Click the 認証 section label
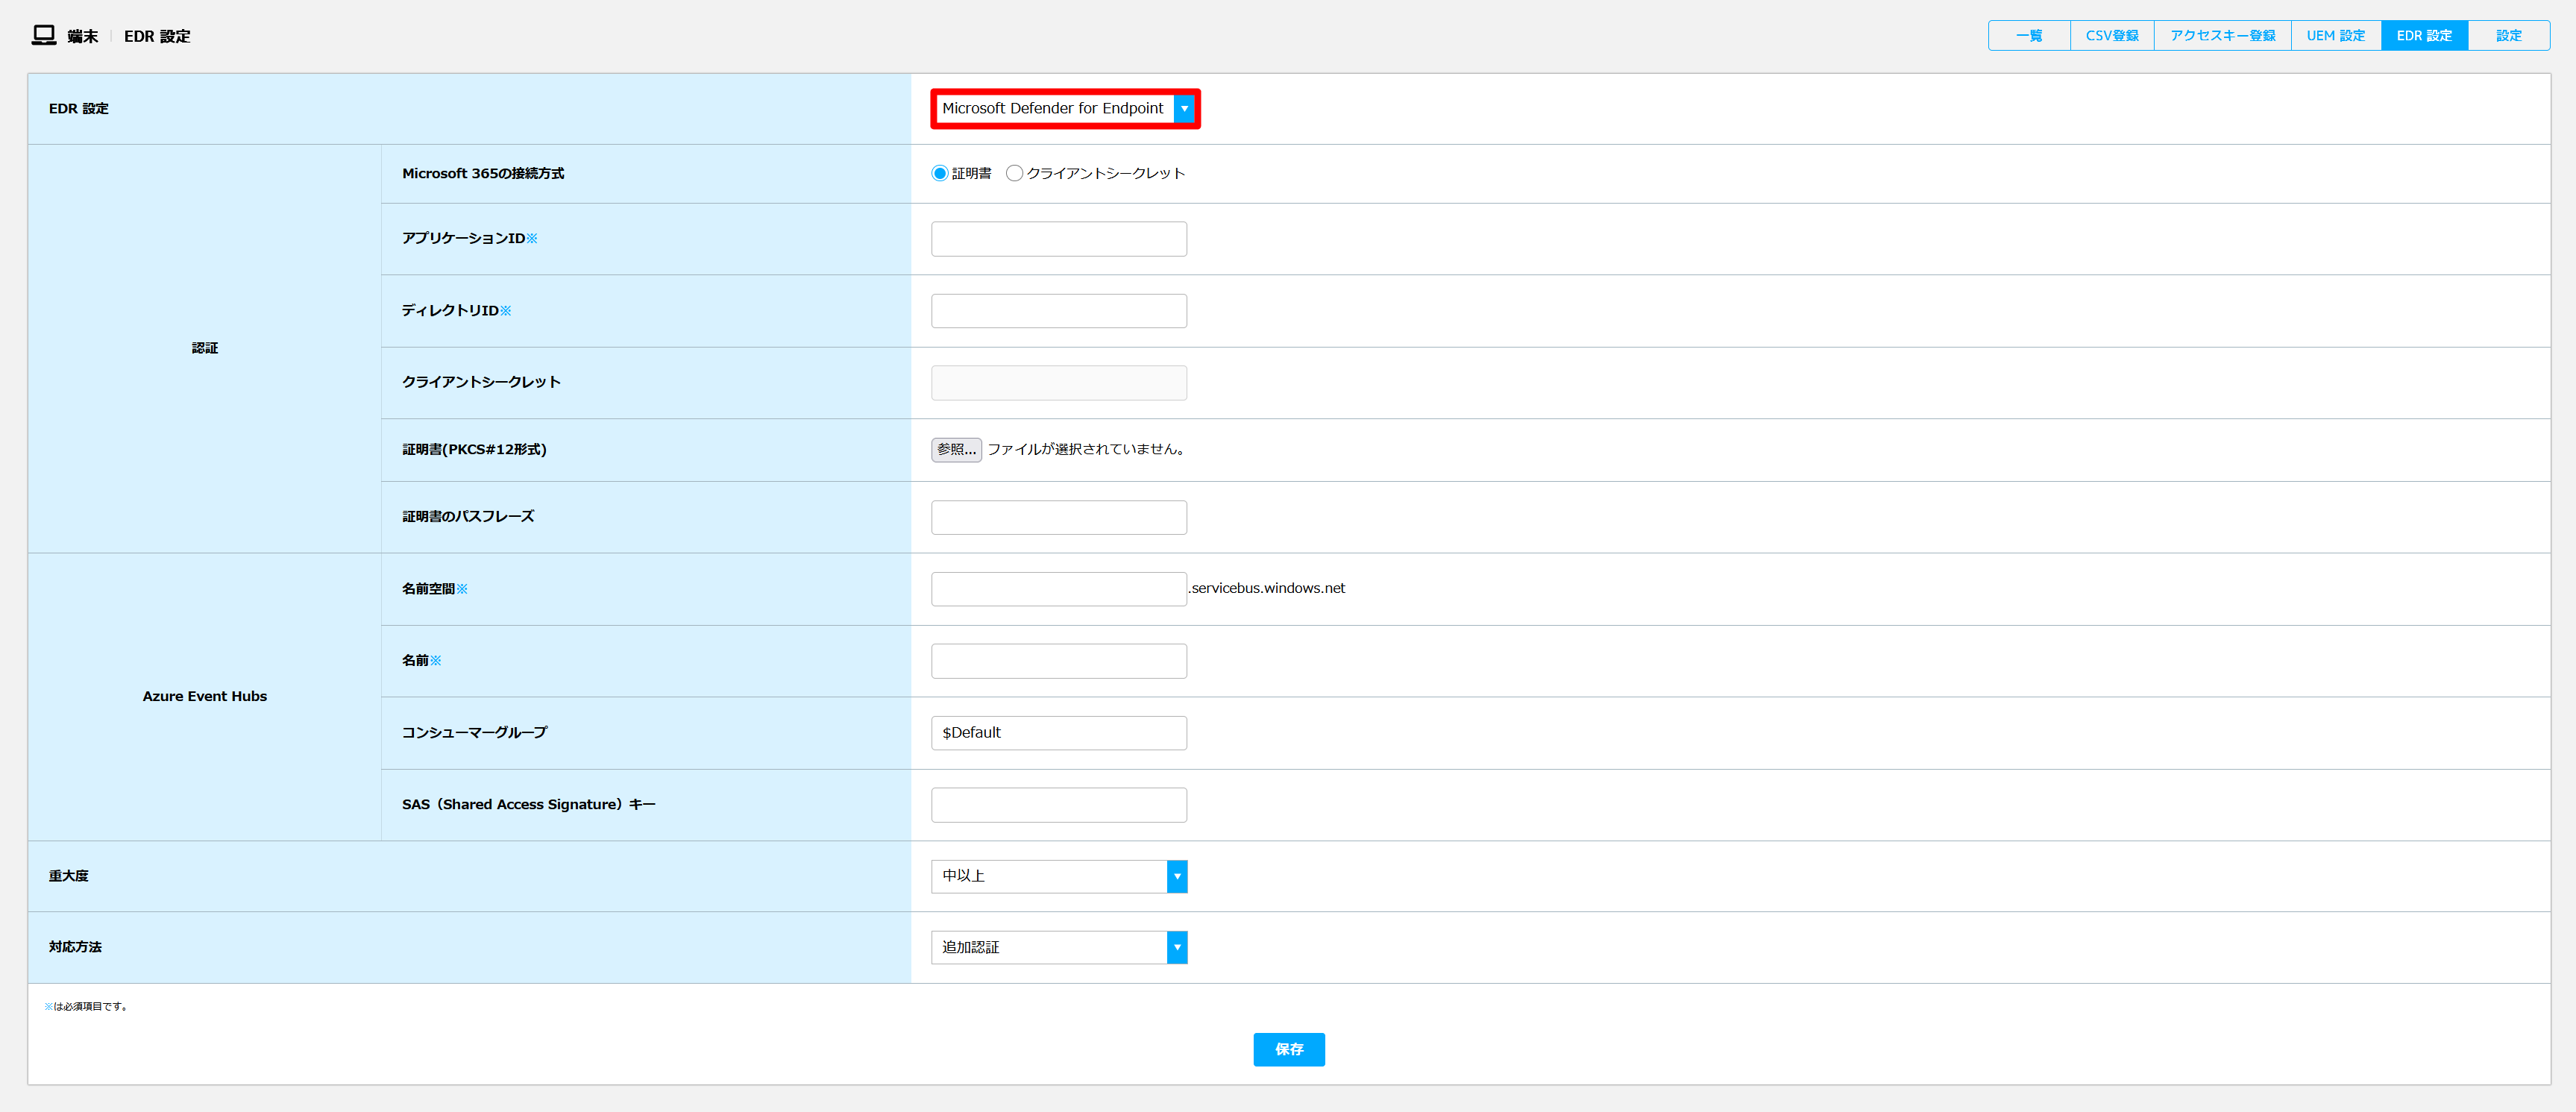The height and width of the screenshot is (1112, 2576). 205,348
